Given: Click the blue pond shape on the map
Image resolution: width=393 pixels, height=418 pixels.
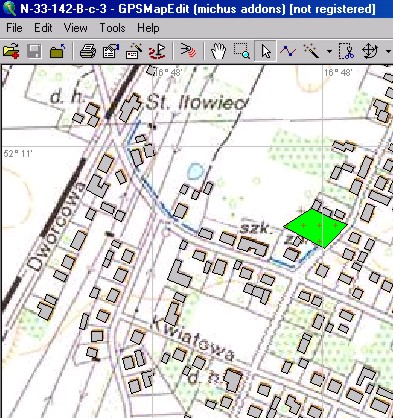Looking at the screenshot, I should 195,171.
